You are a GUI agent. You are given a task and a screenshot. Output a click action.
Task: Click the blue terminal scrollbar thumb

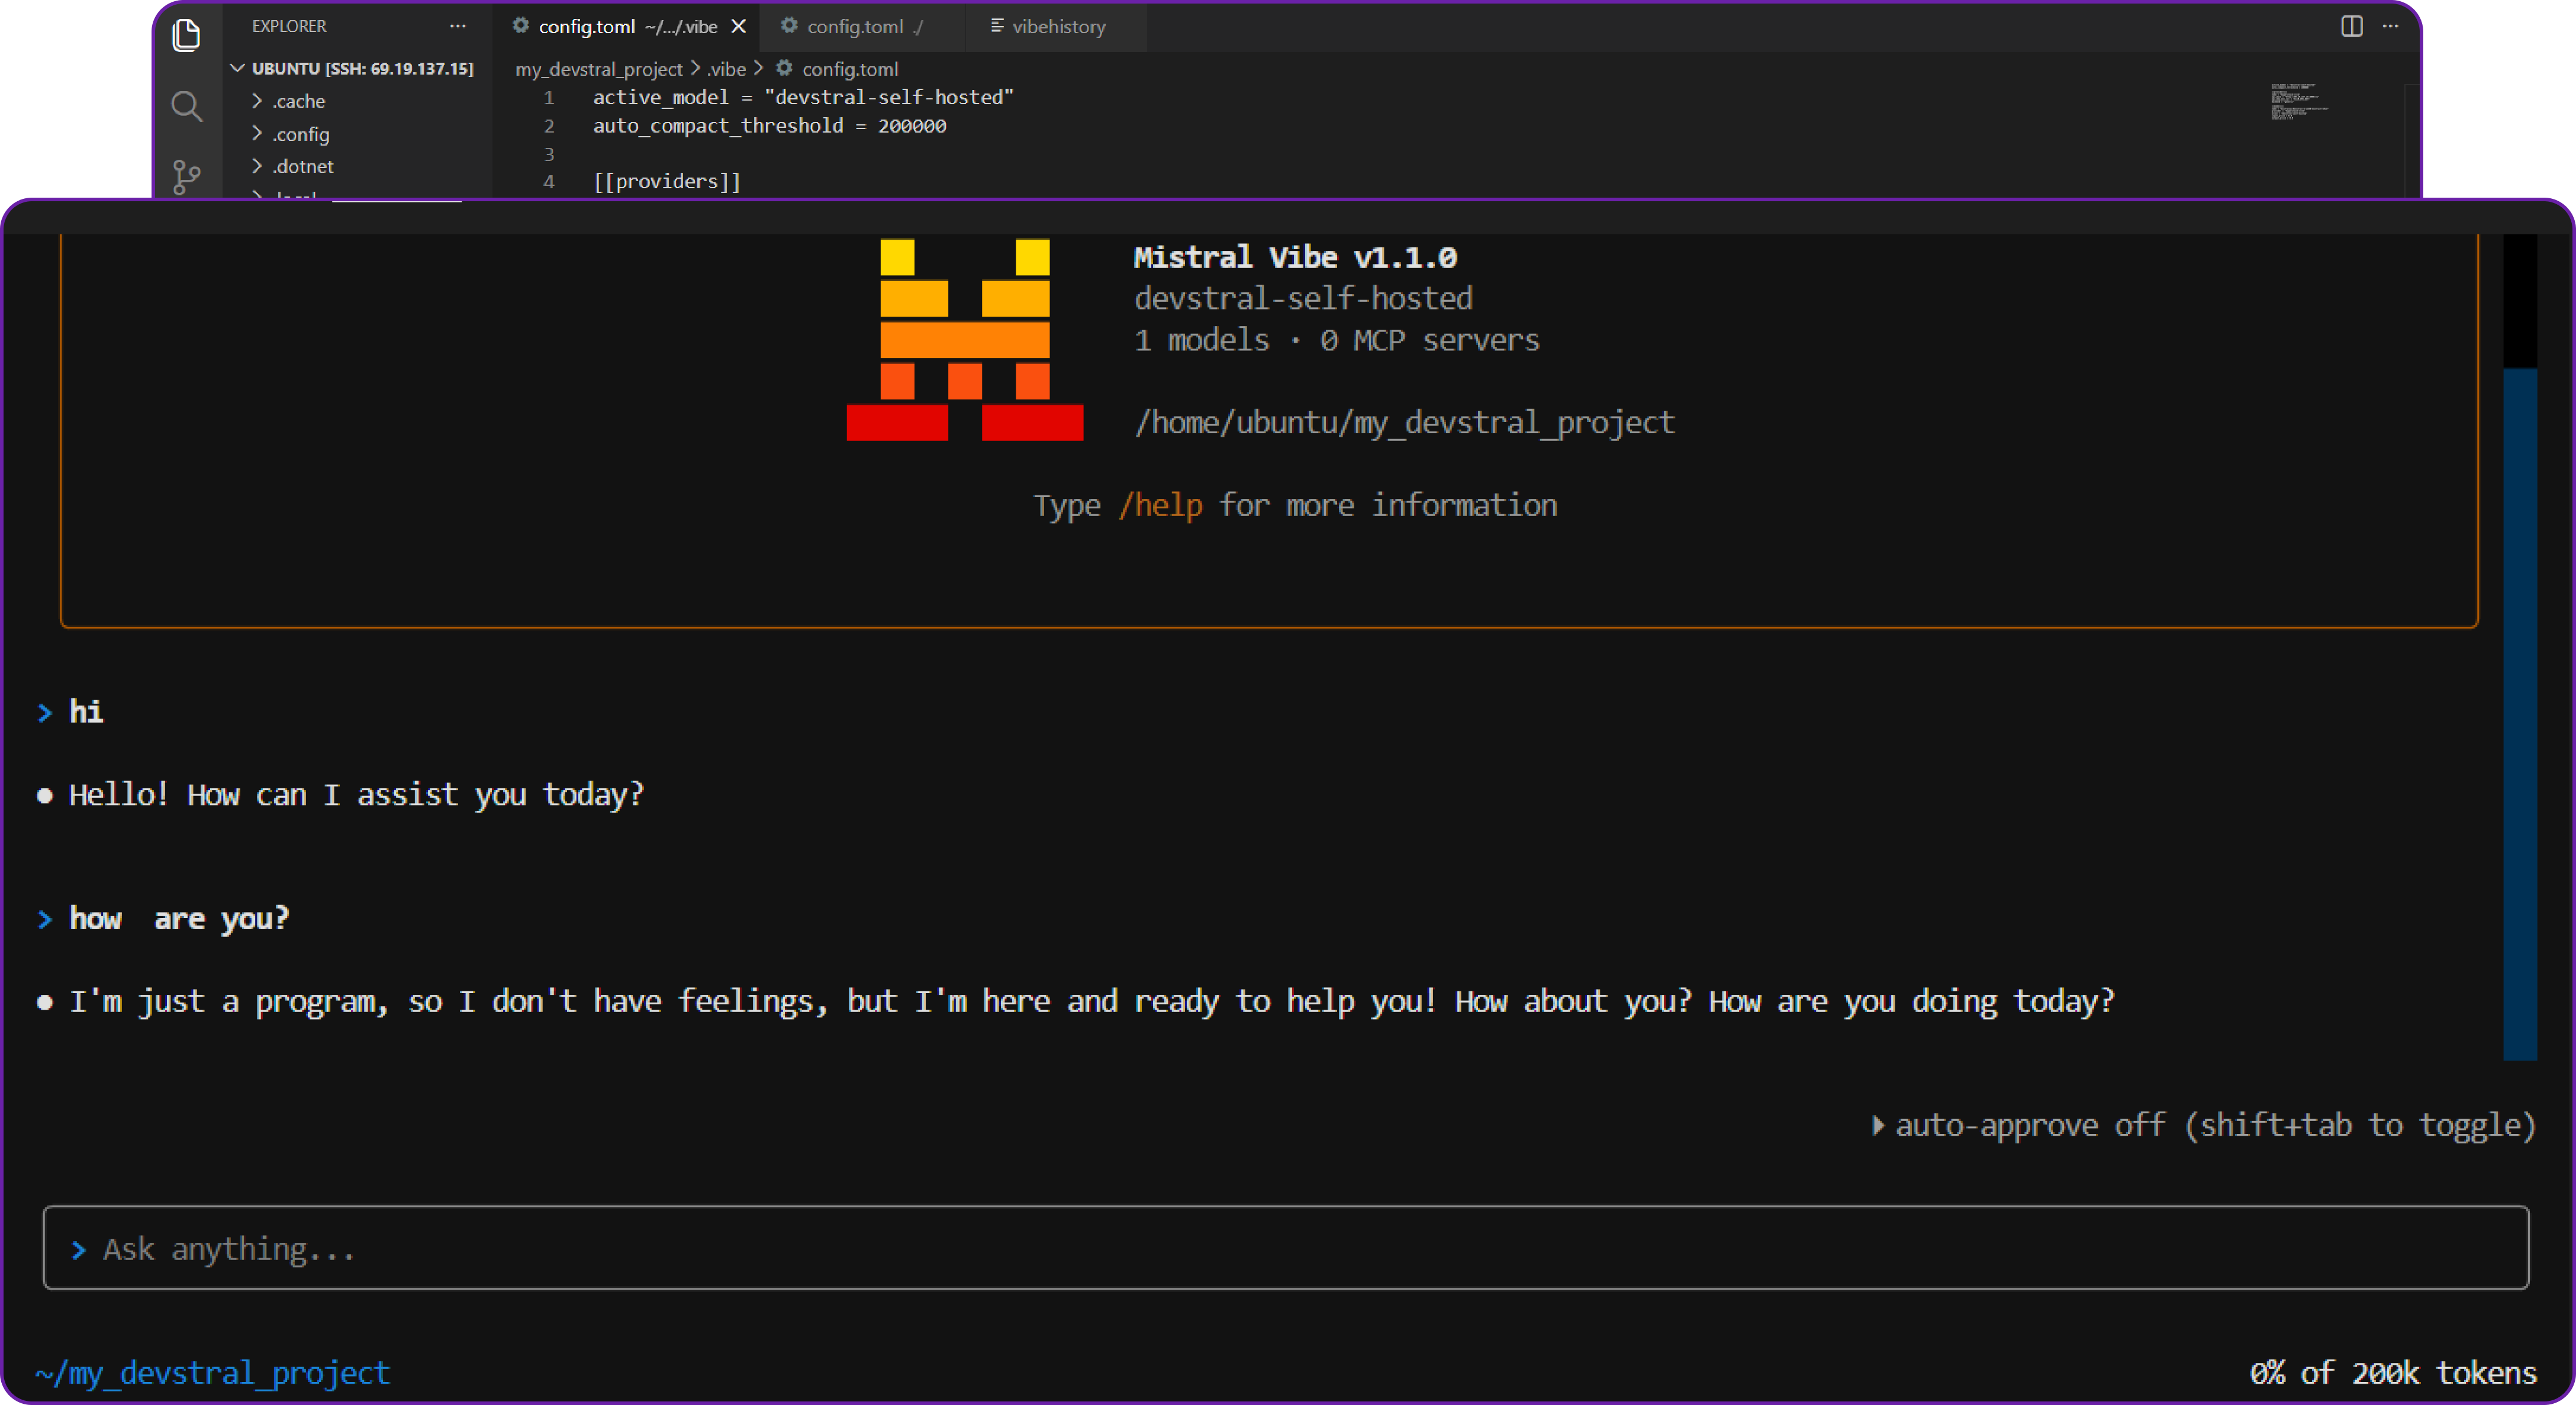(2519, 714)
